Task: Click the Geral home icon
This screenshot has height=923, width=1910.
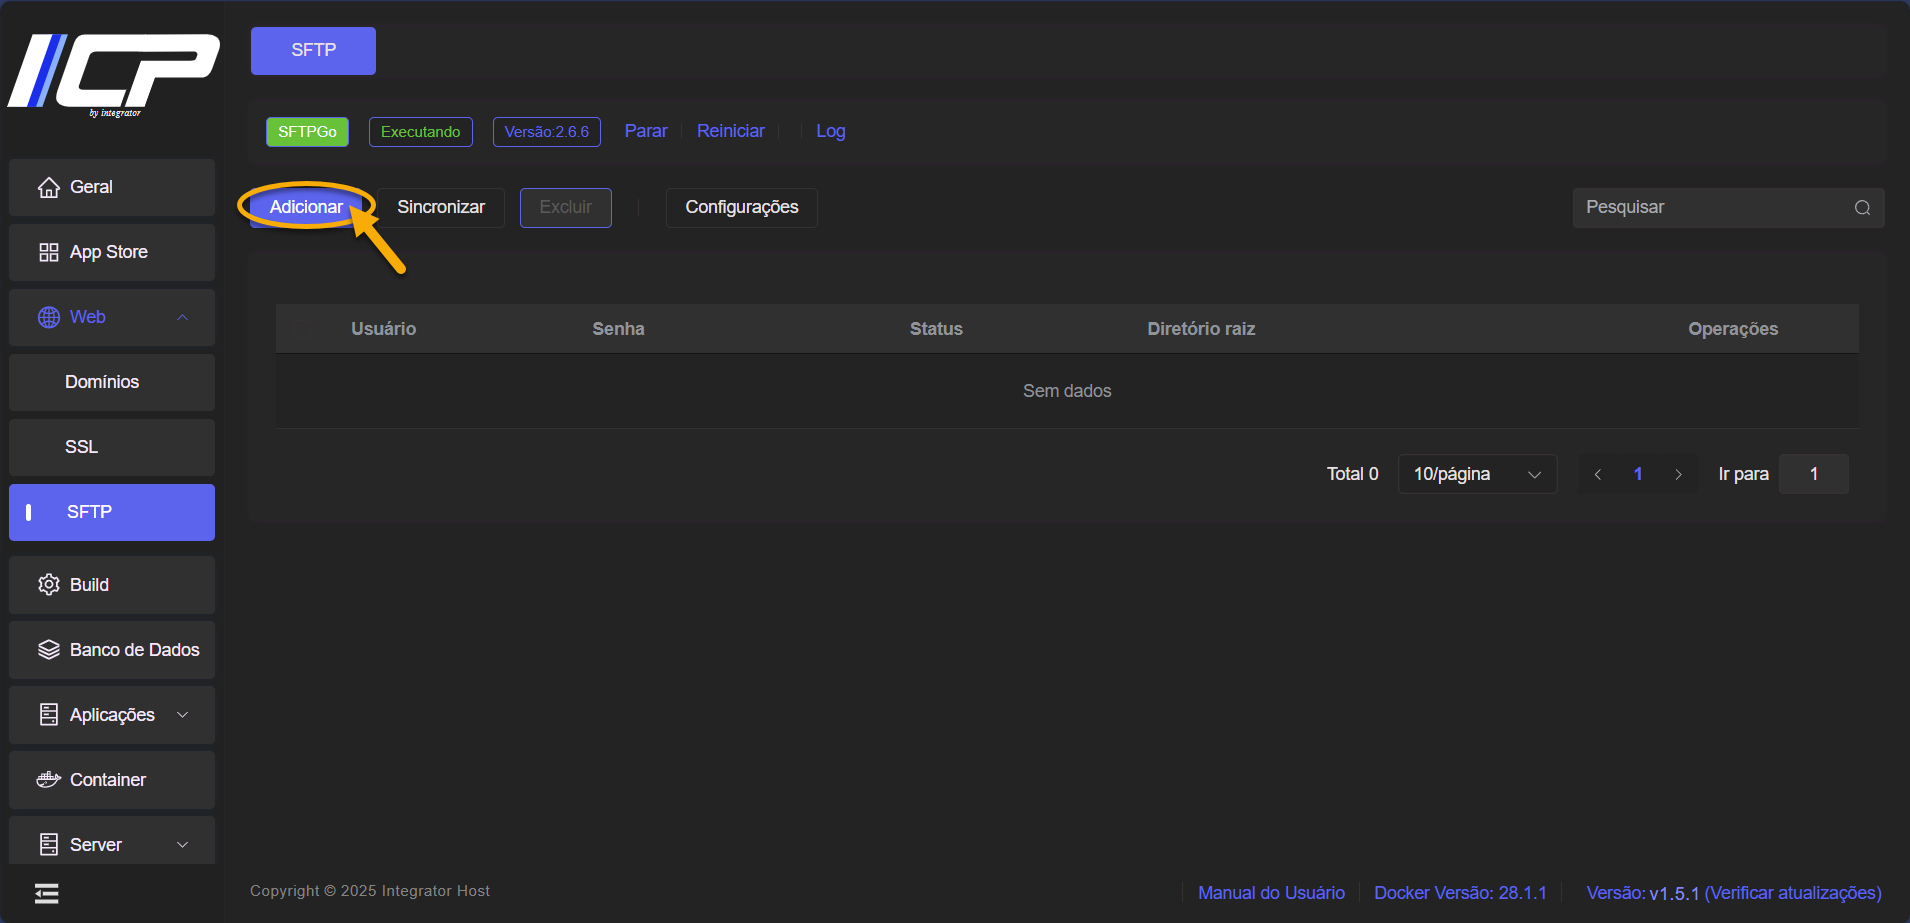Action: point(48,187)
